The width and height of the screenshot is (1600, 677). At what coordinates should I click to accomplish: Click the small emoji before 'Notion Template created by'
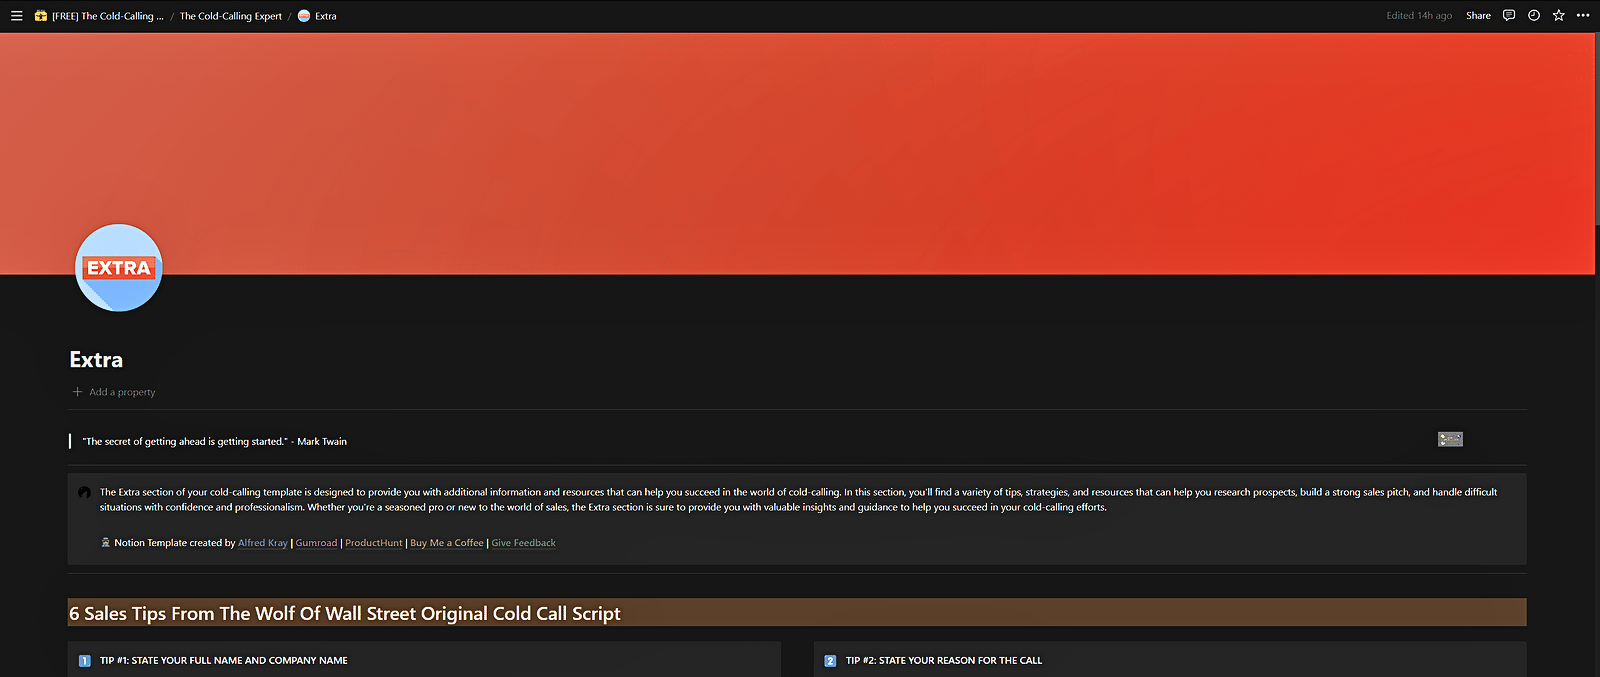[105, 543]
